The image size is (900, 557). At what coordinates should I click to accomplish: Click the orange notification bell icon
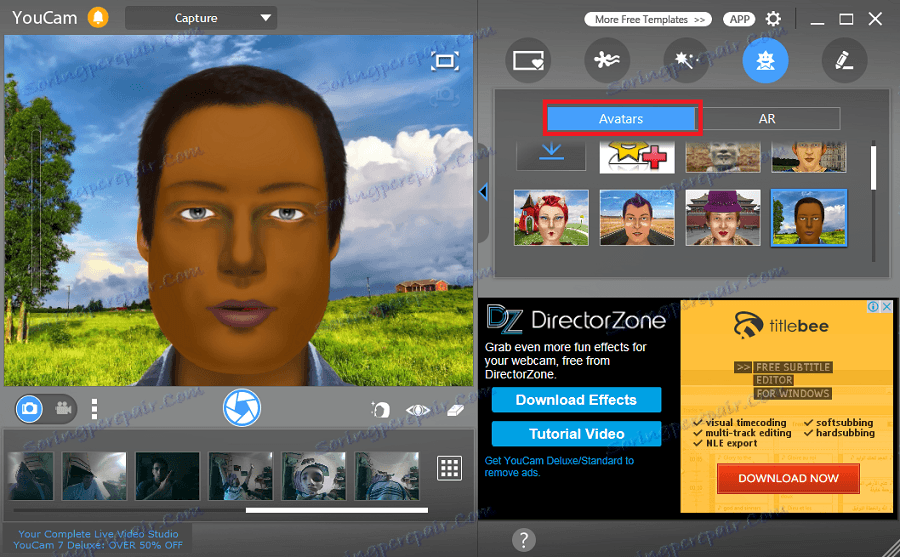pyautogui.click(x=98, y=17)
